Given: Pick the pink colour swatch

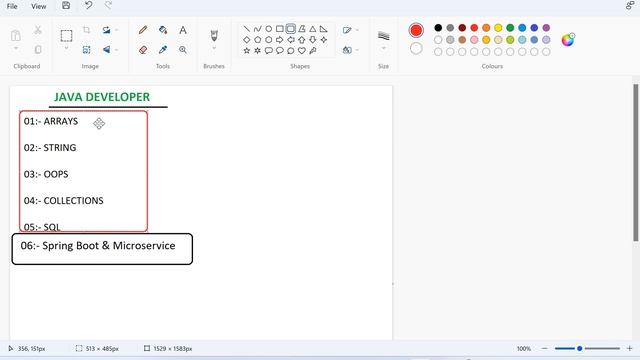Looking at the screenshot, I should (x=474, y=40).
